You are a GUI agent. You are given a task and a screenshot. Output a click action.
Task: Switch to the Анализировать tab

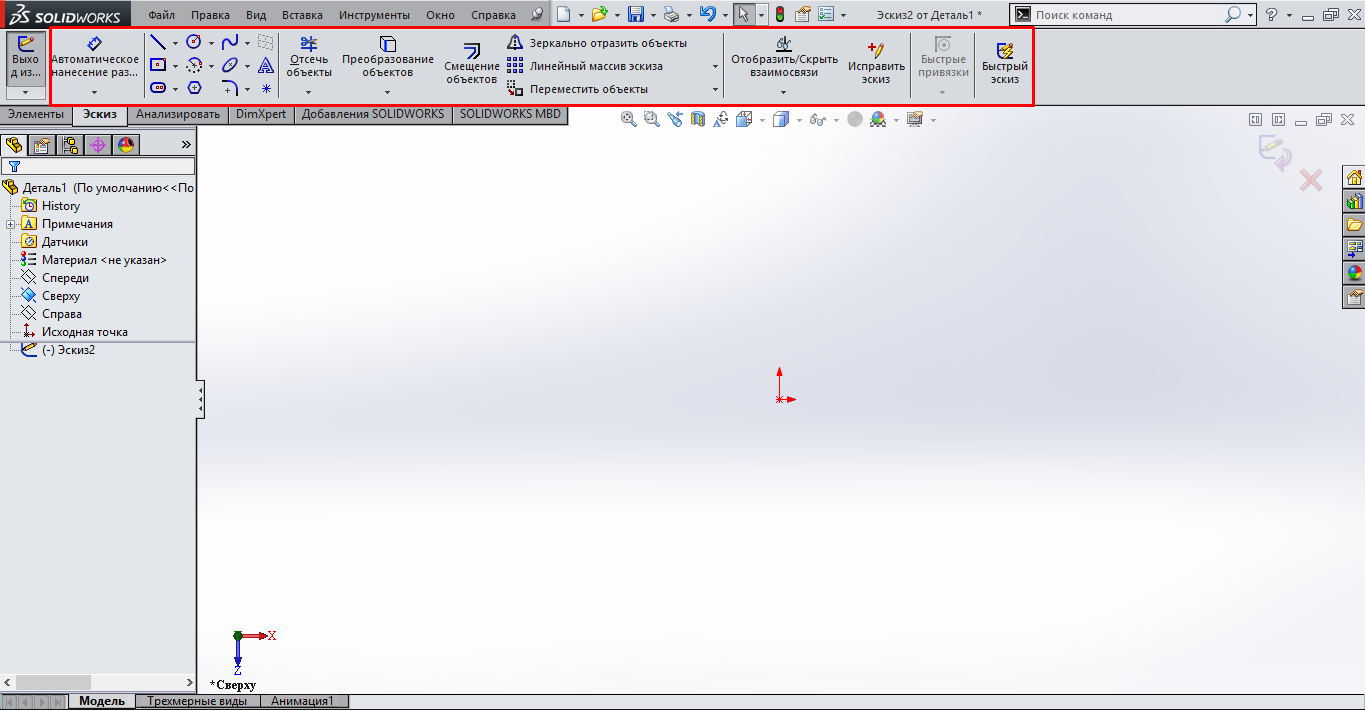tap(178, 114)
